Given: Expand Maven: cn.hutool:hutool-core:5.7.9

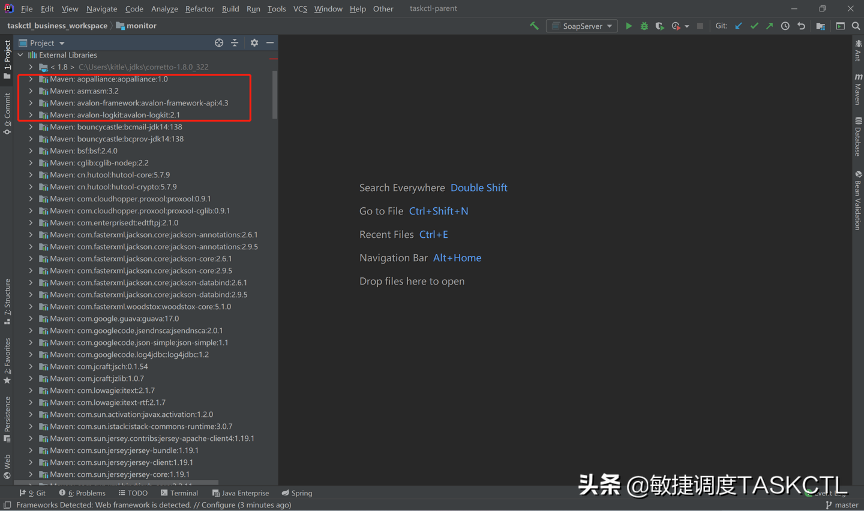Looking at the screenshot, I should click(31, 175).
